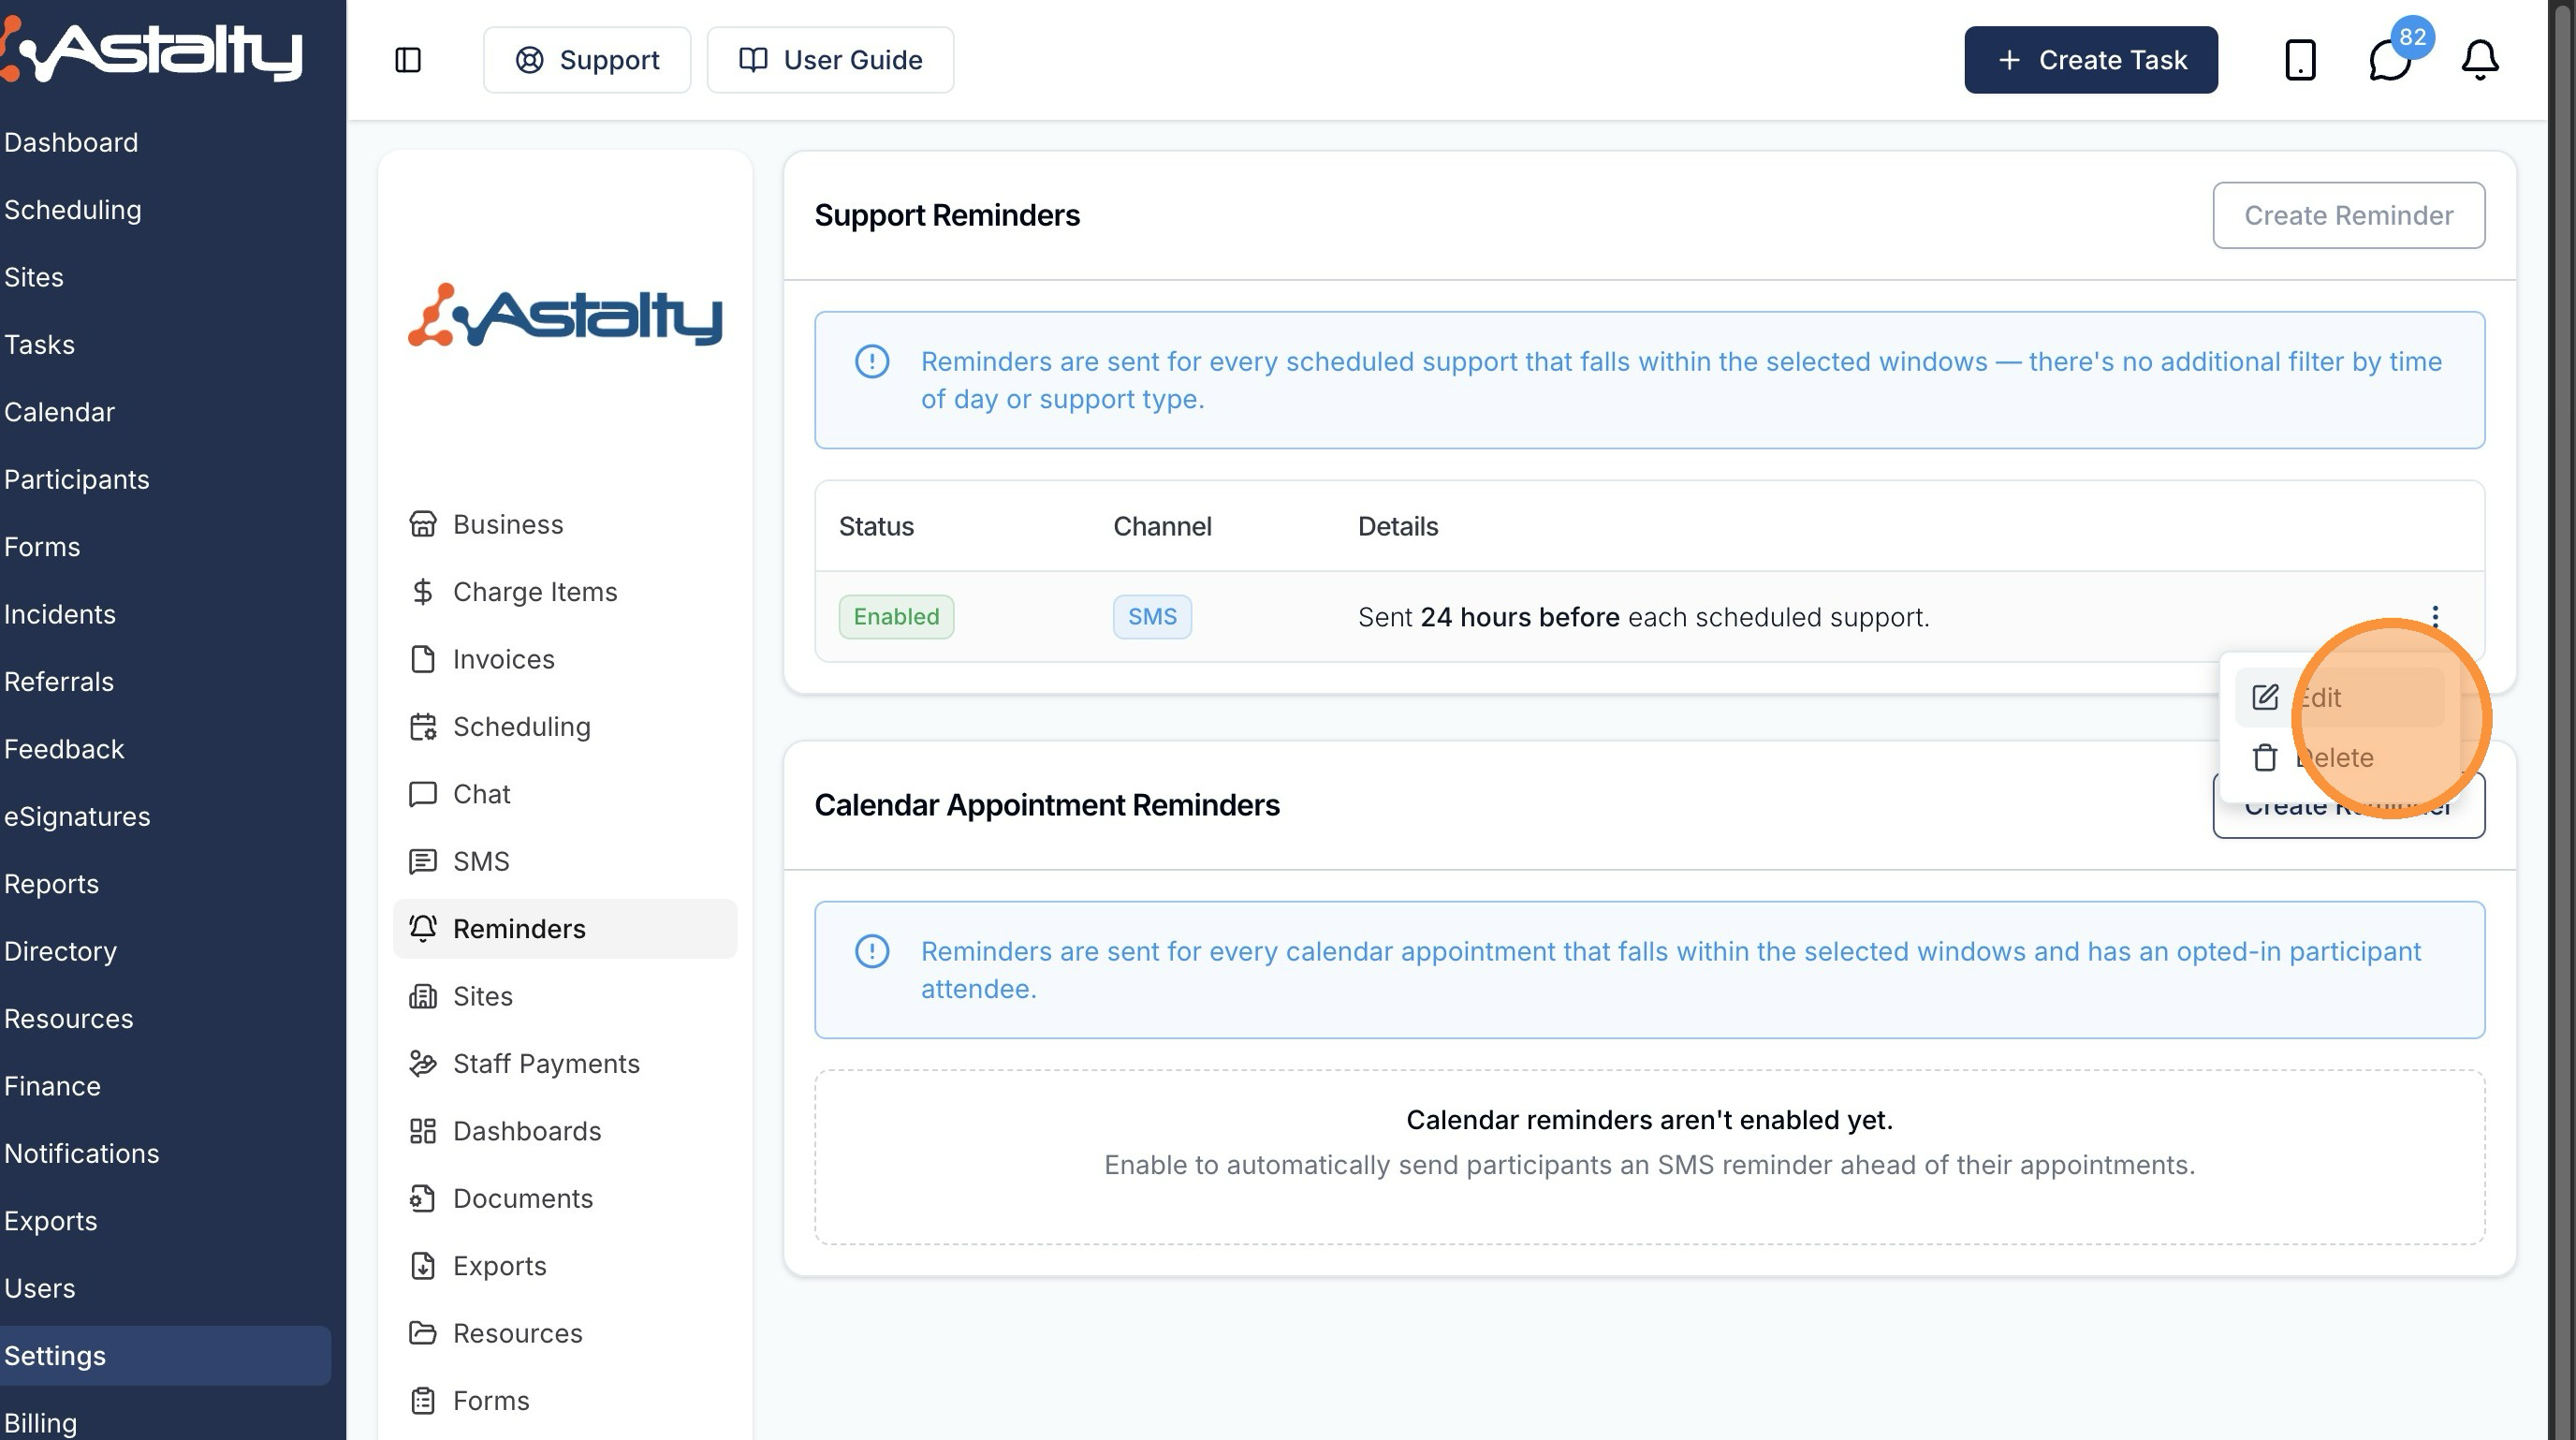This screenshot has width=2576, height=1440.
Task: Open SMS settings
Action: [x=565, y=861]
